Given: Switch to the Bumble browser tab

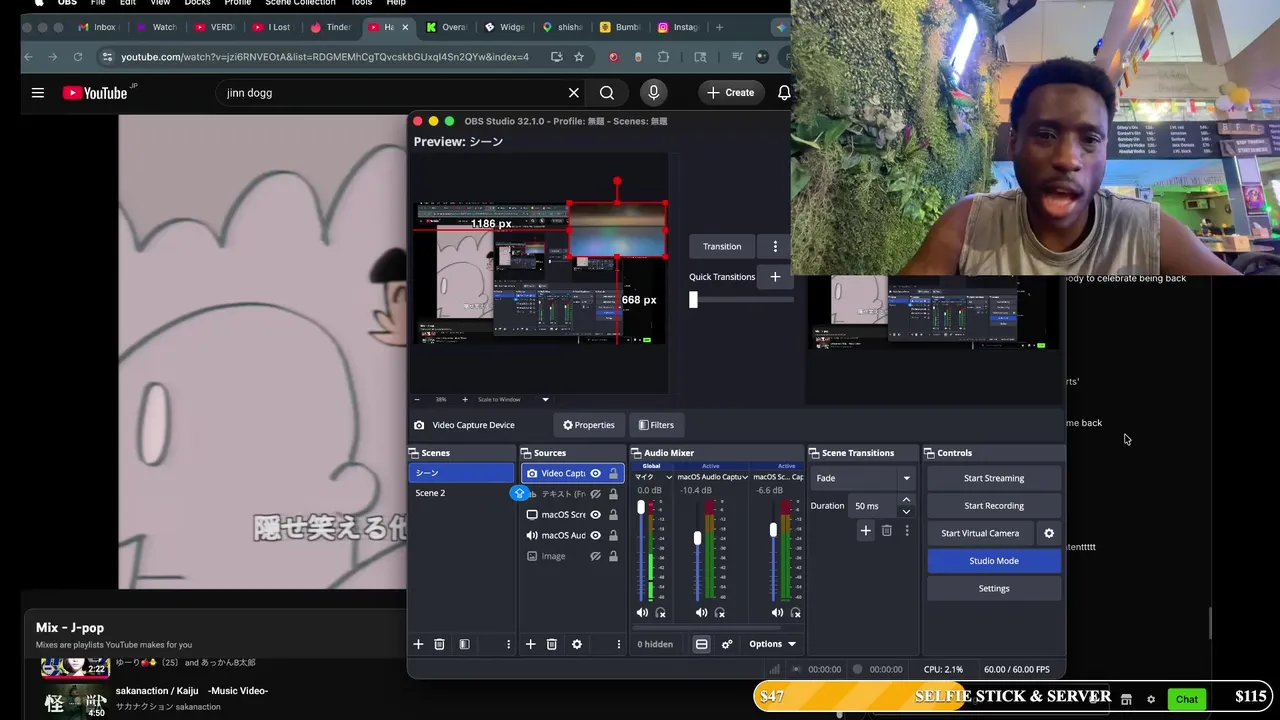Looking at the screenshot, I should pos(621,27).
